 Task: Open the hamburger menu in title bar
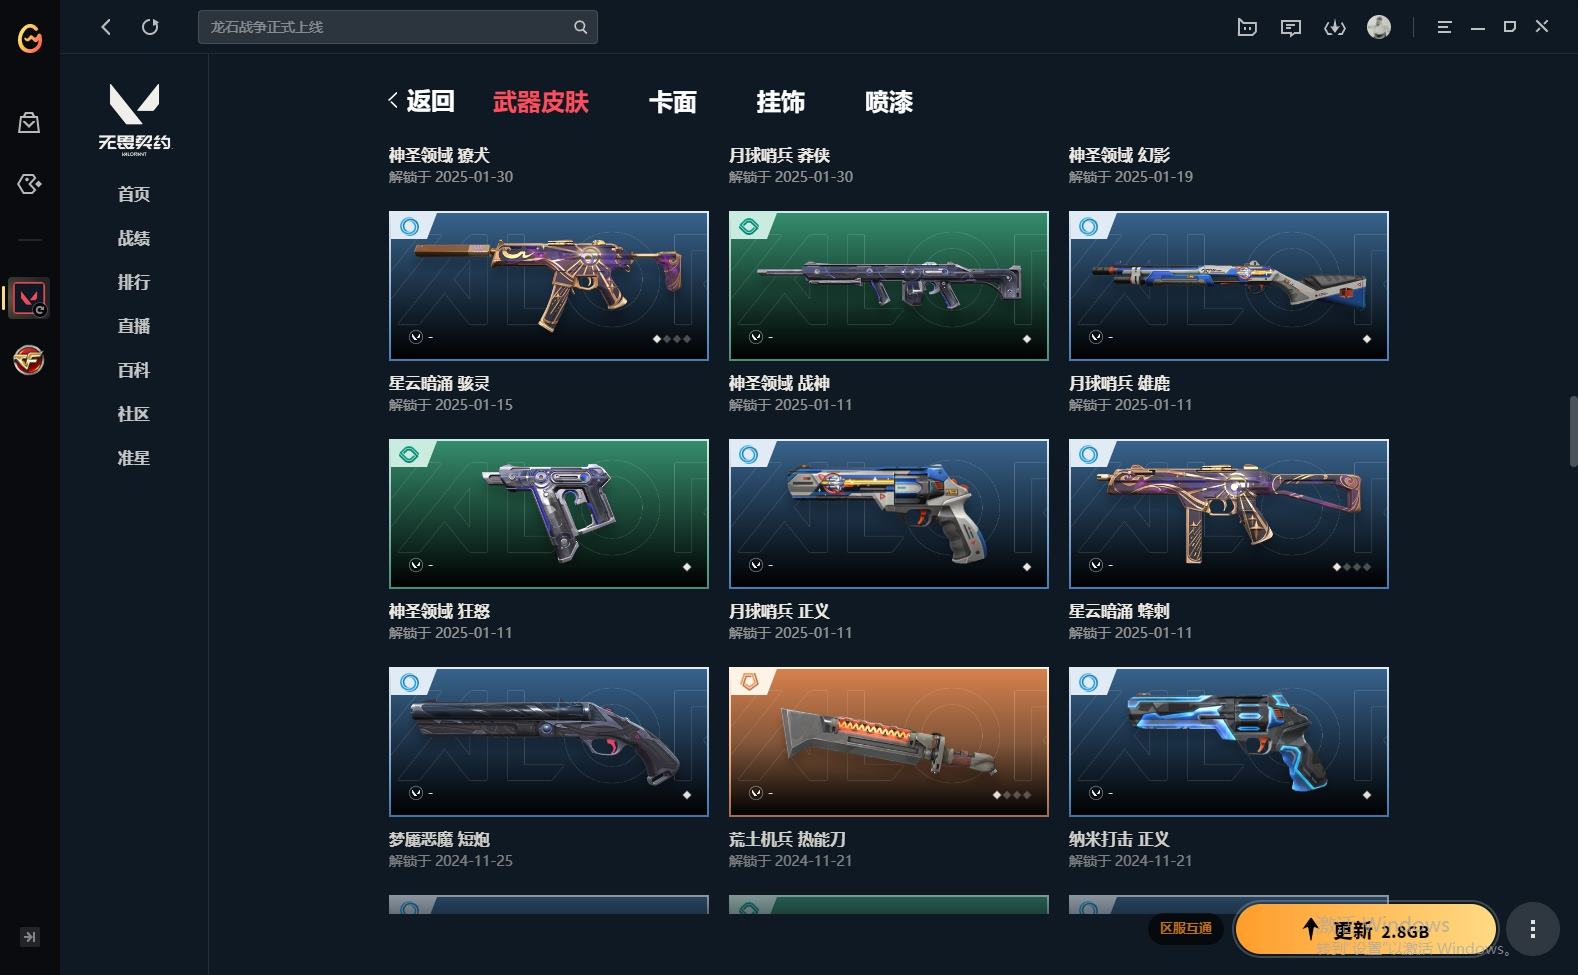pyautogui.click(x=1444, y=27)
